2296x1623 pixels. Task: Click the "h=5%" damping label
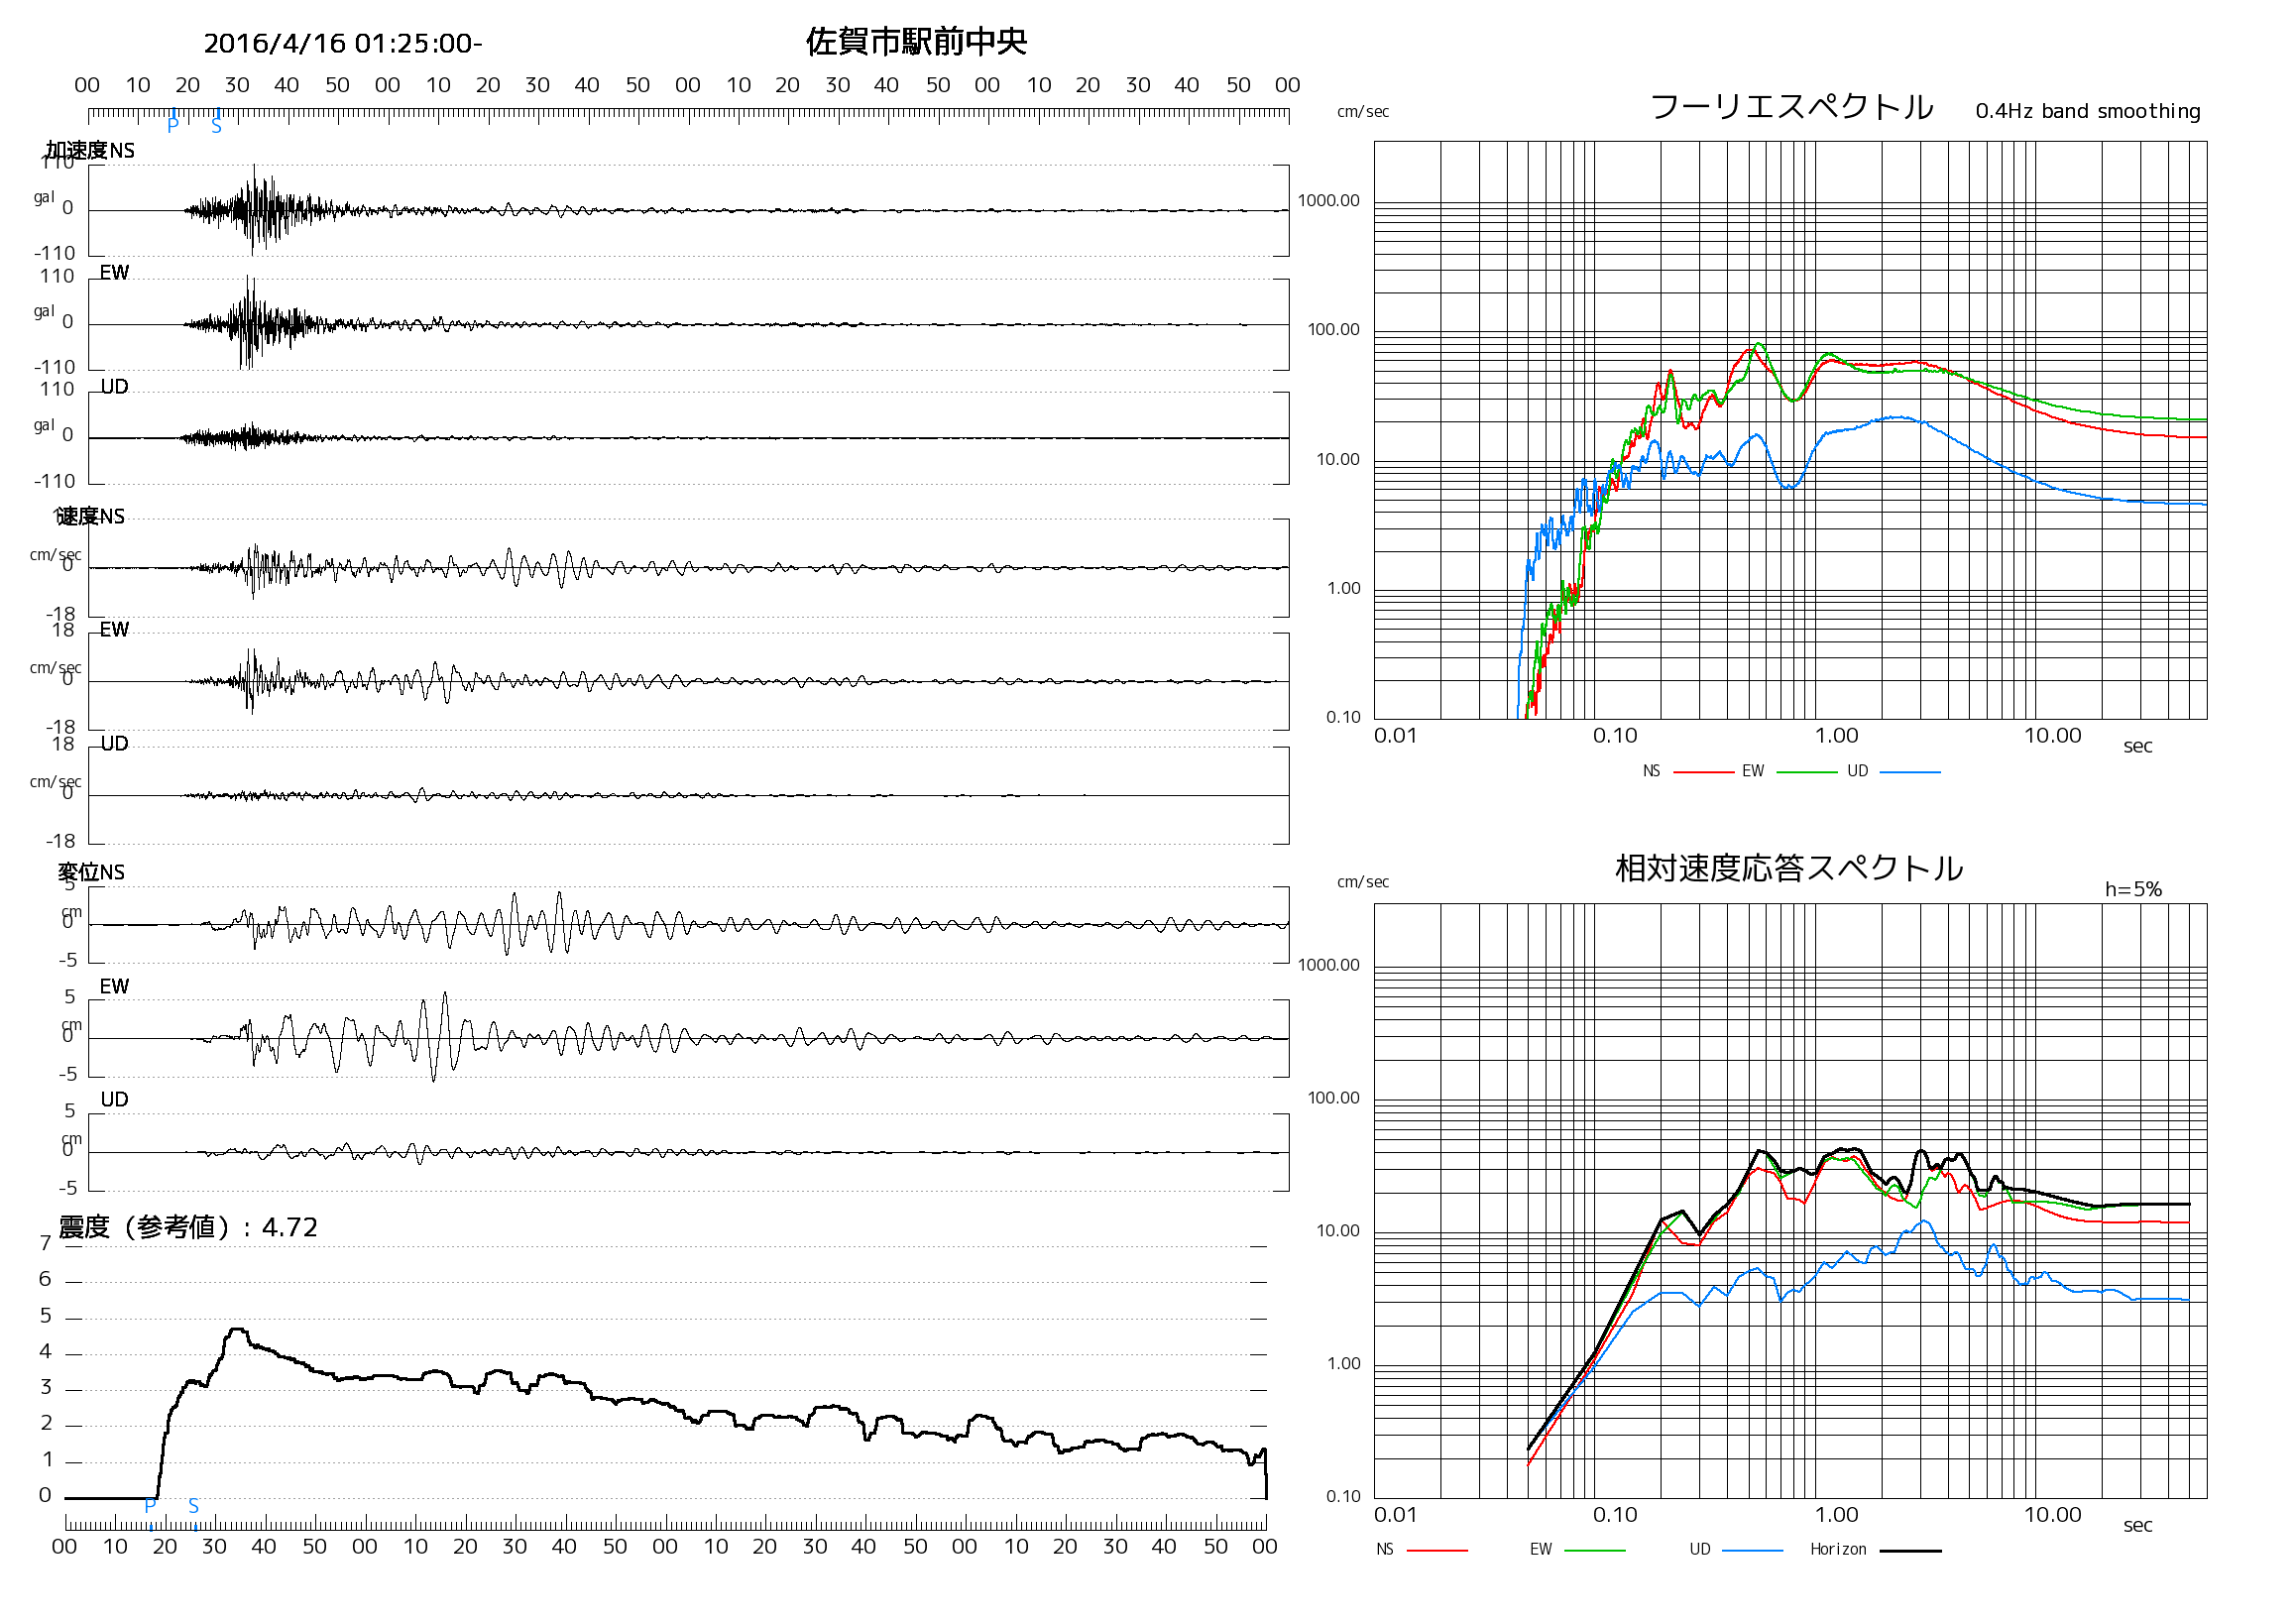tap(2133, 889)
